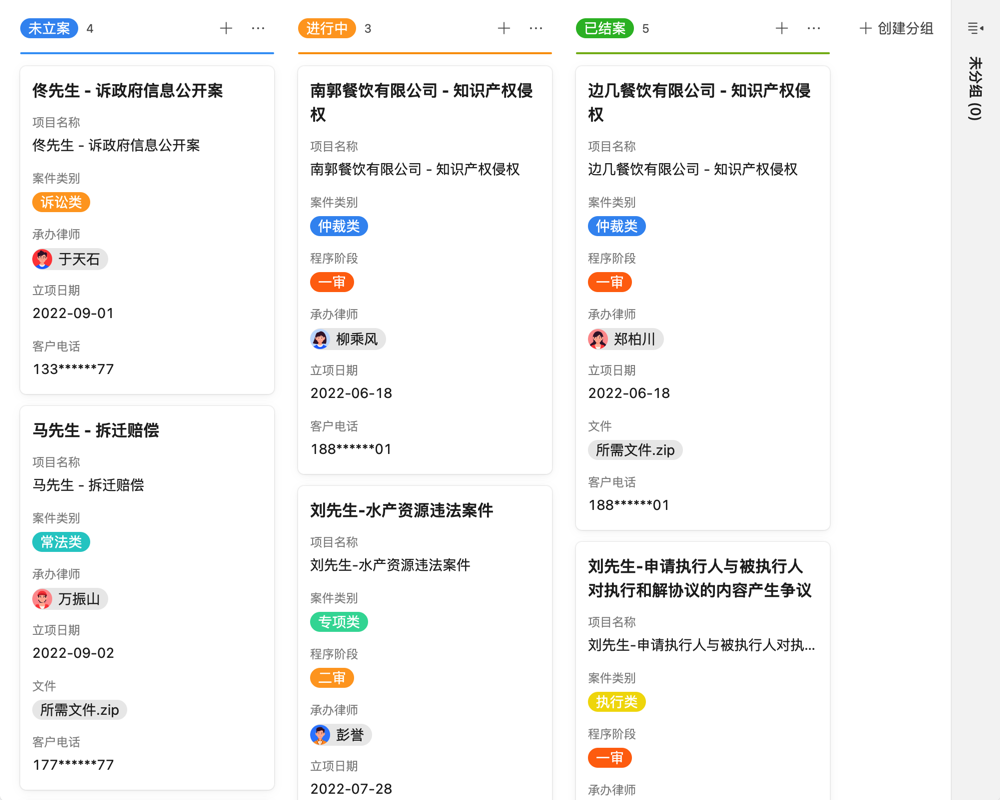Add a new card to the 已结案 column
The image size is (1000, 800).
[x=781, y=28]
